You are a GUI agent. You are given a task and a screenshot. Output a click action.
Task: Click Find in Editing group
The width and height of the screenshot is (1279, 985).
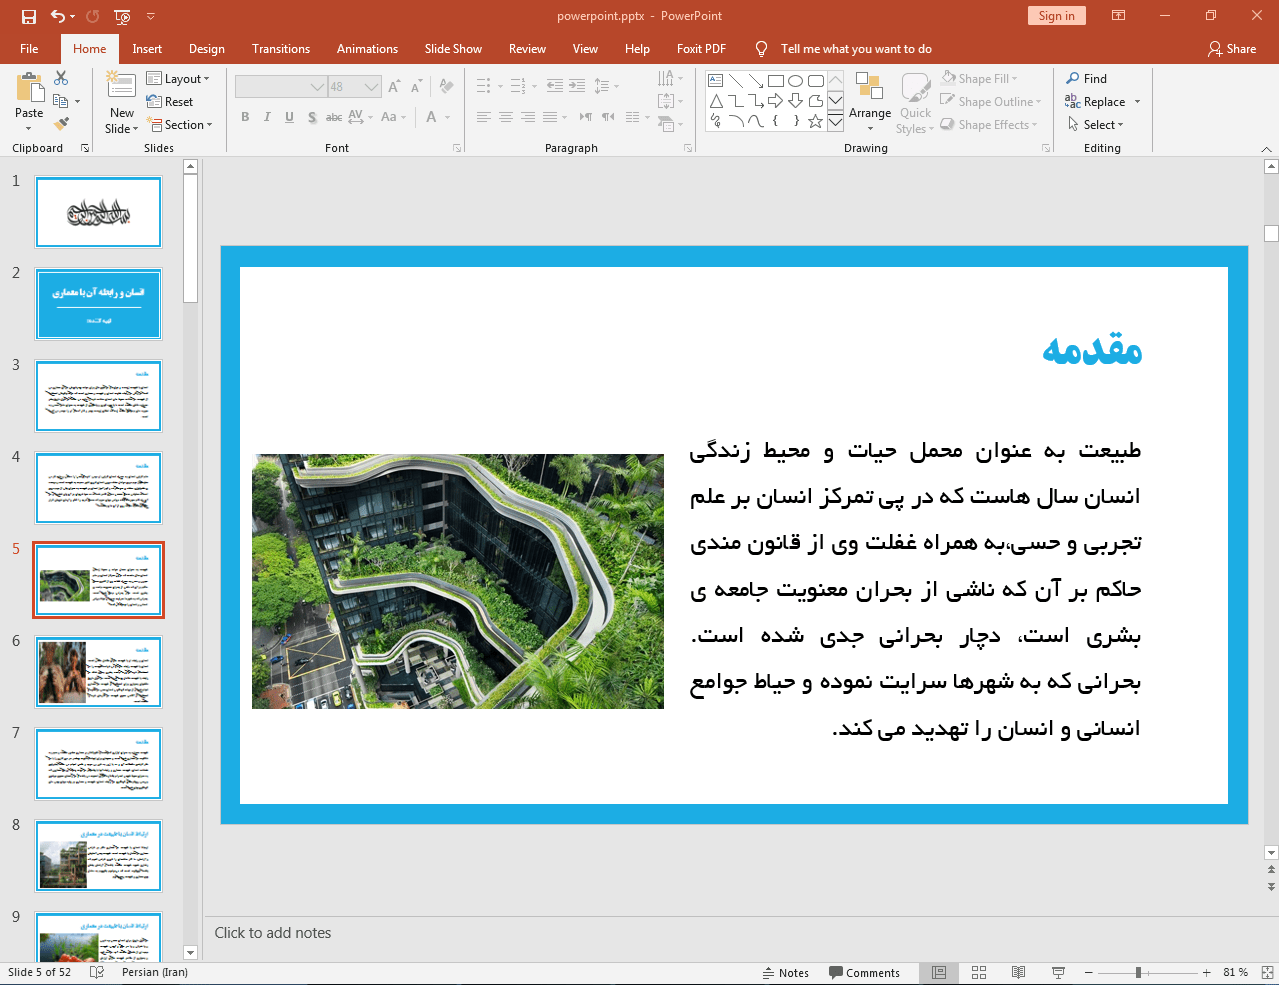[1086, 79]
